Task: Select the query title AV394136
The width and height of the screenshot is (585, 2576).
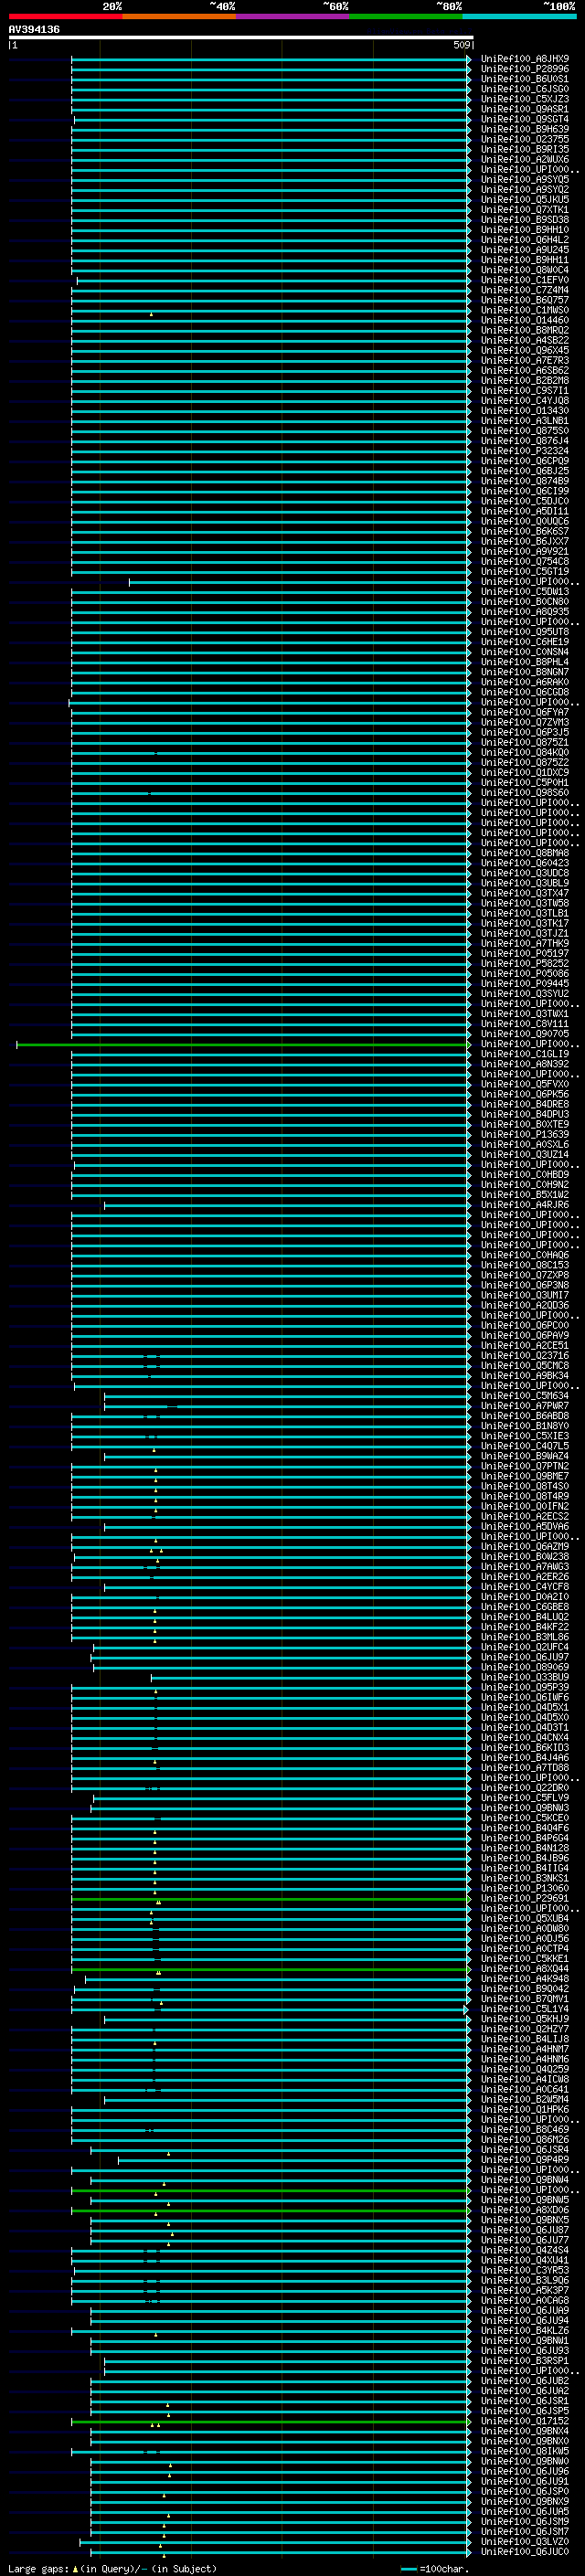Action: pos(34,29)
